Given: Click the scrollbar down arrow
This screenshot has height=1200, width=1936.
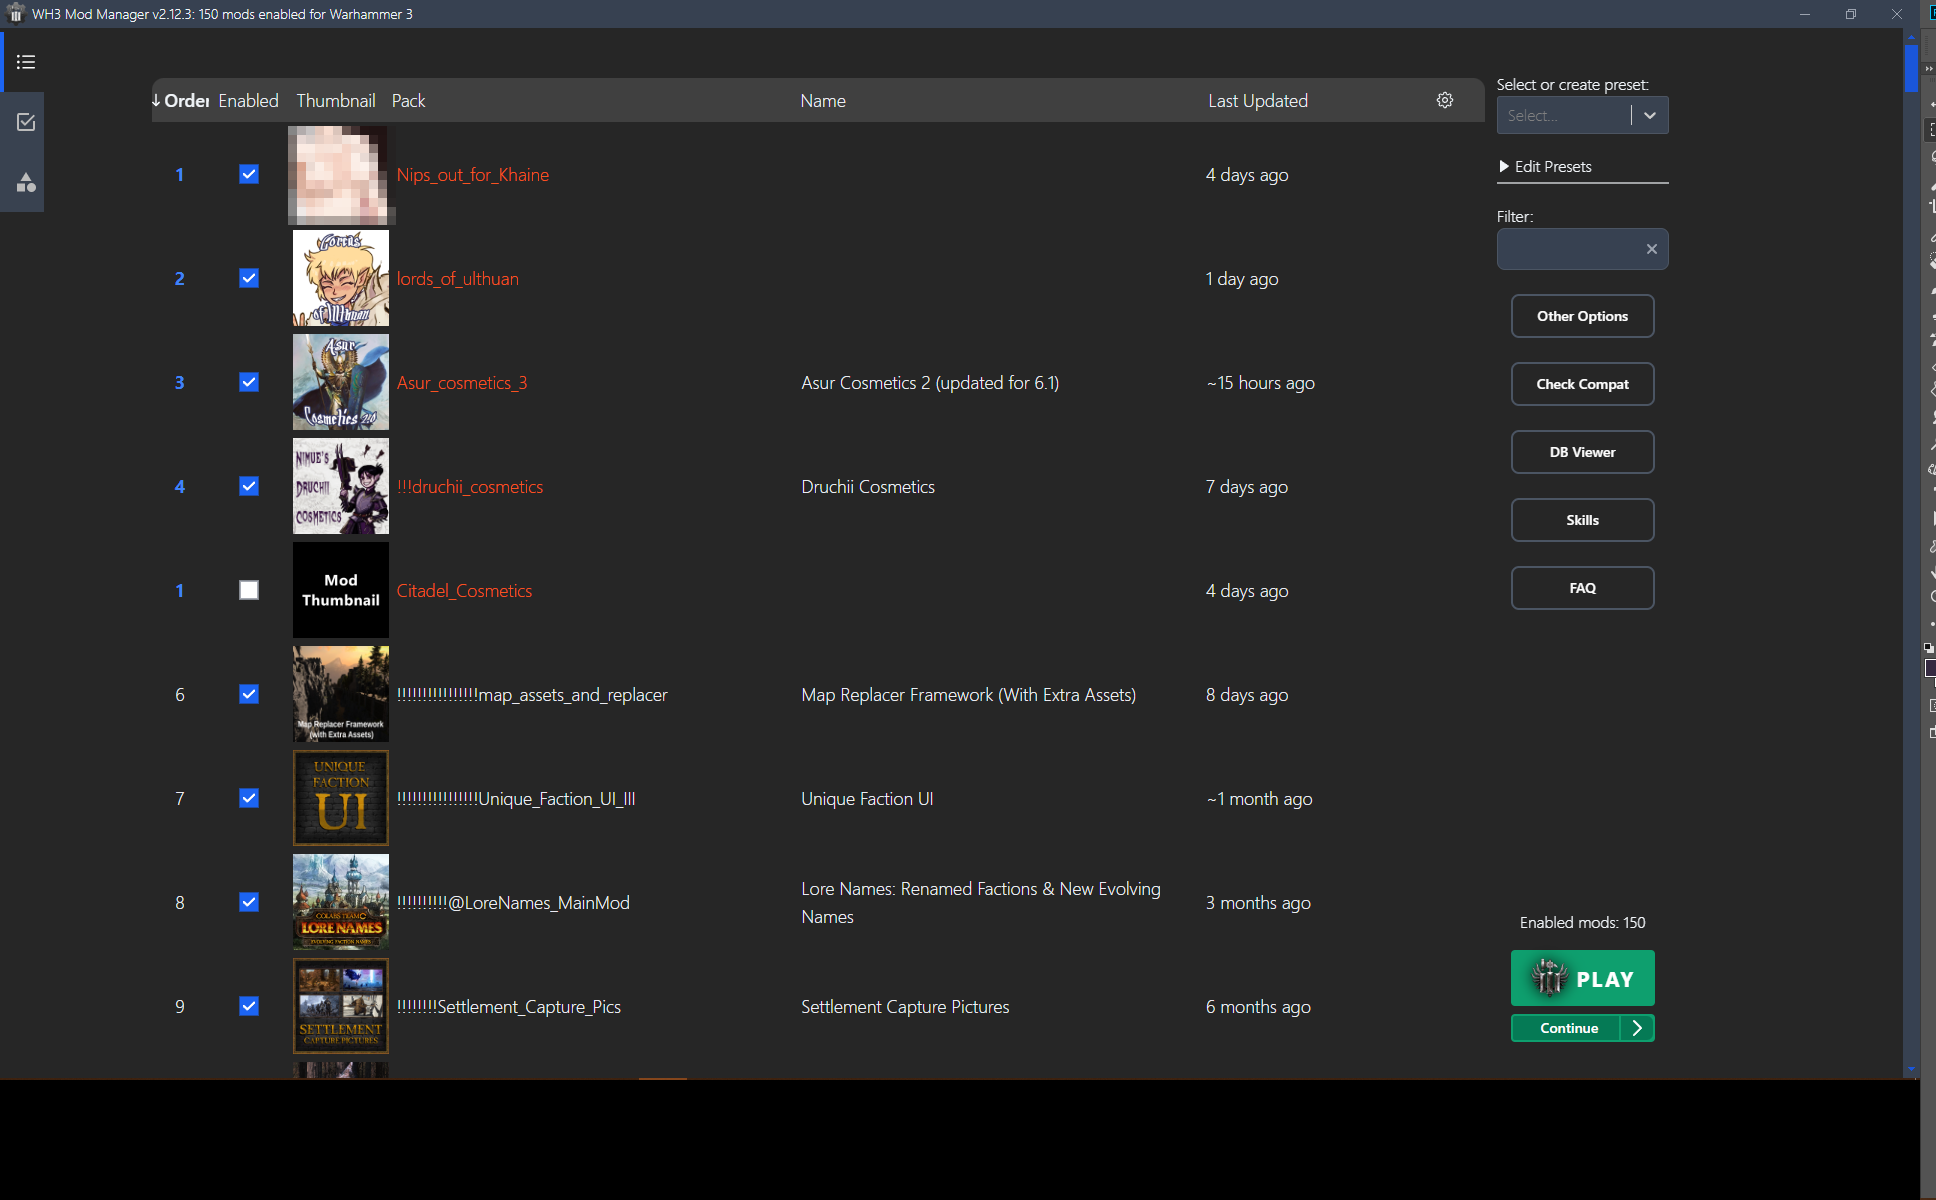Looking at the screenshot, I should [x=1911, y=1069].
